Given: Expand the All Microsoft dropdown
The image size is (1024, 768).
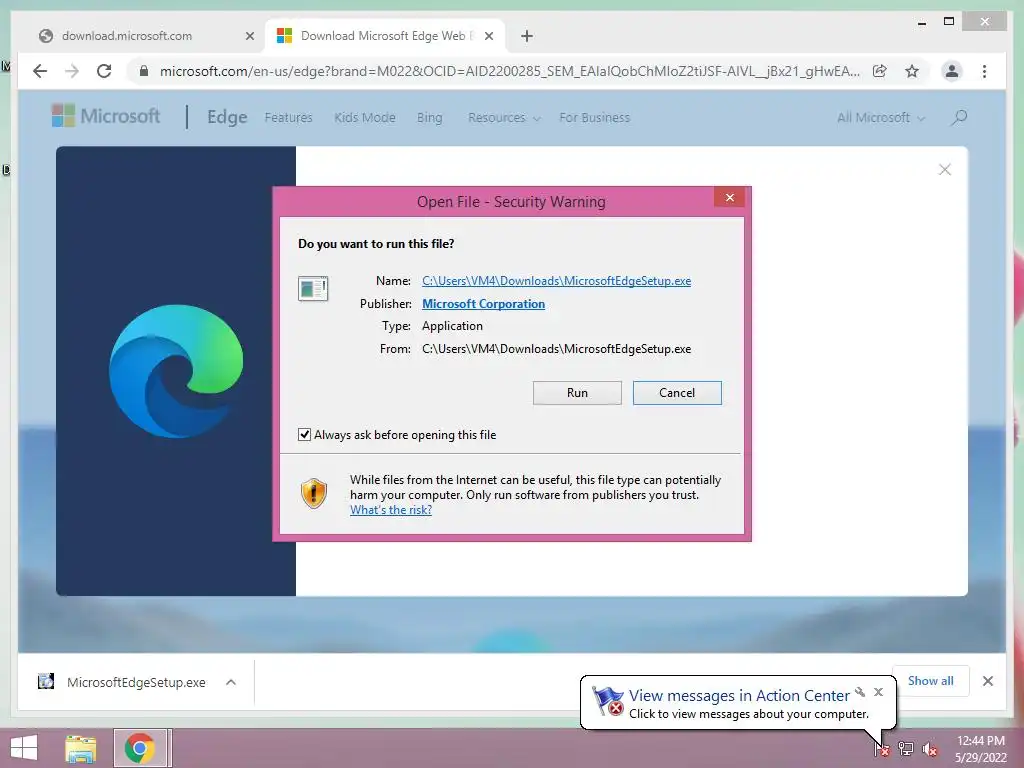Looking at the screenshot, I should tap(881, 118).
